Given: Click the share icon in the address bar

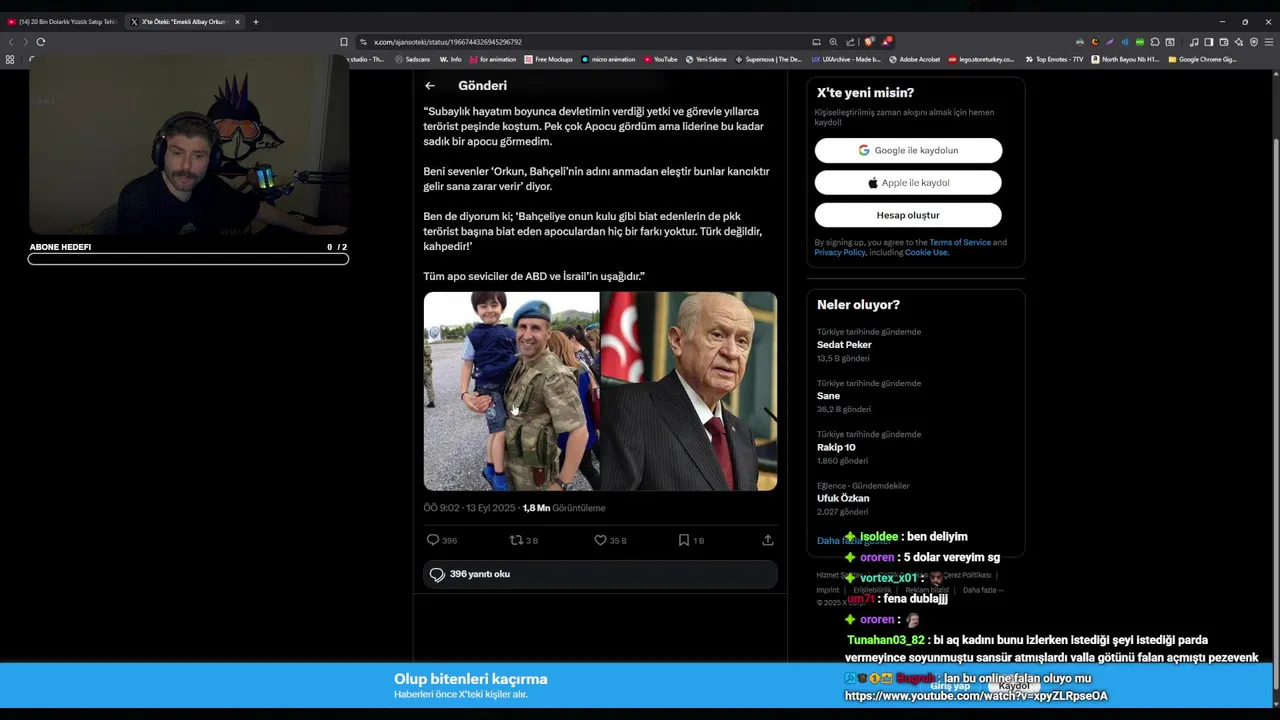Looking at the screenshot, I should [x=850, y=42].
